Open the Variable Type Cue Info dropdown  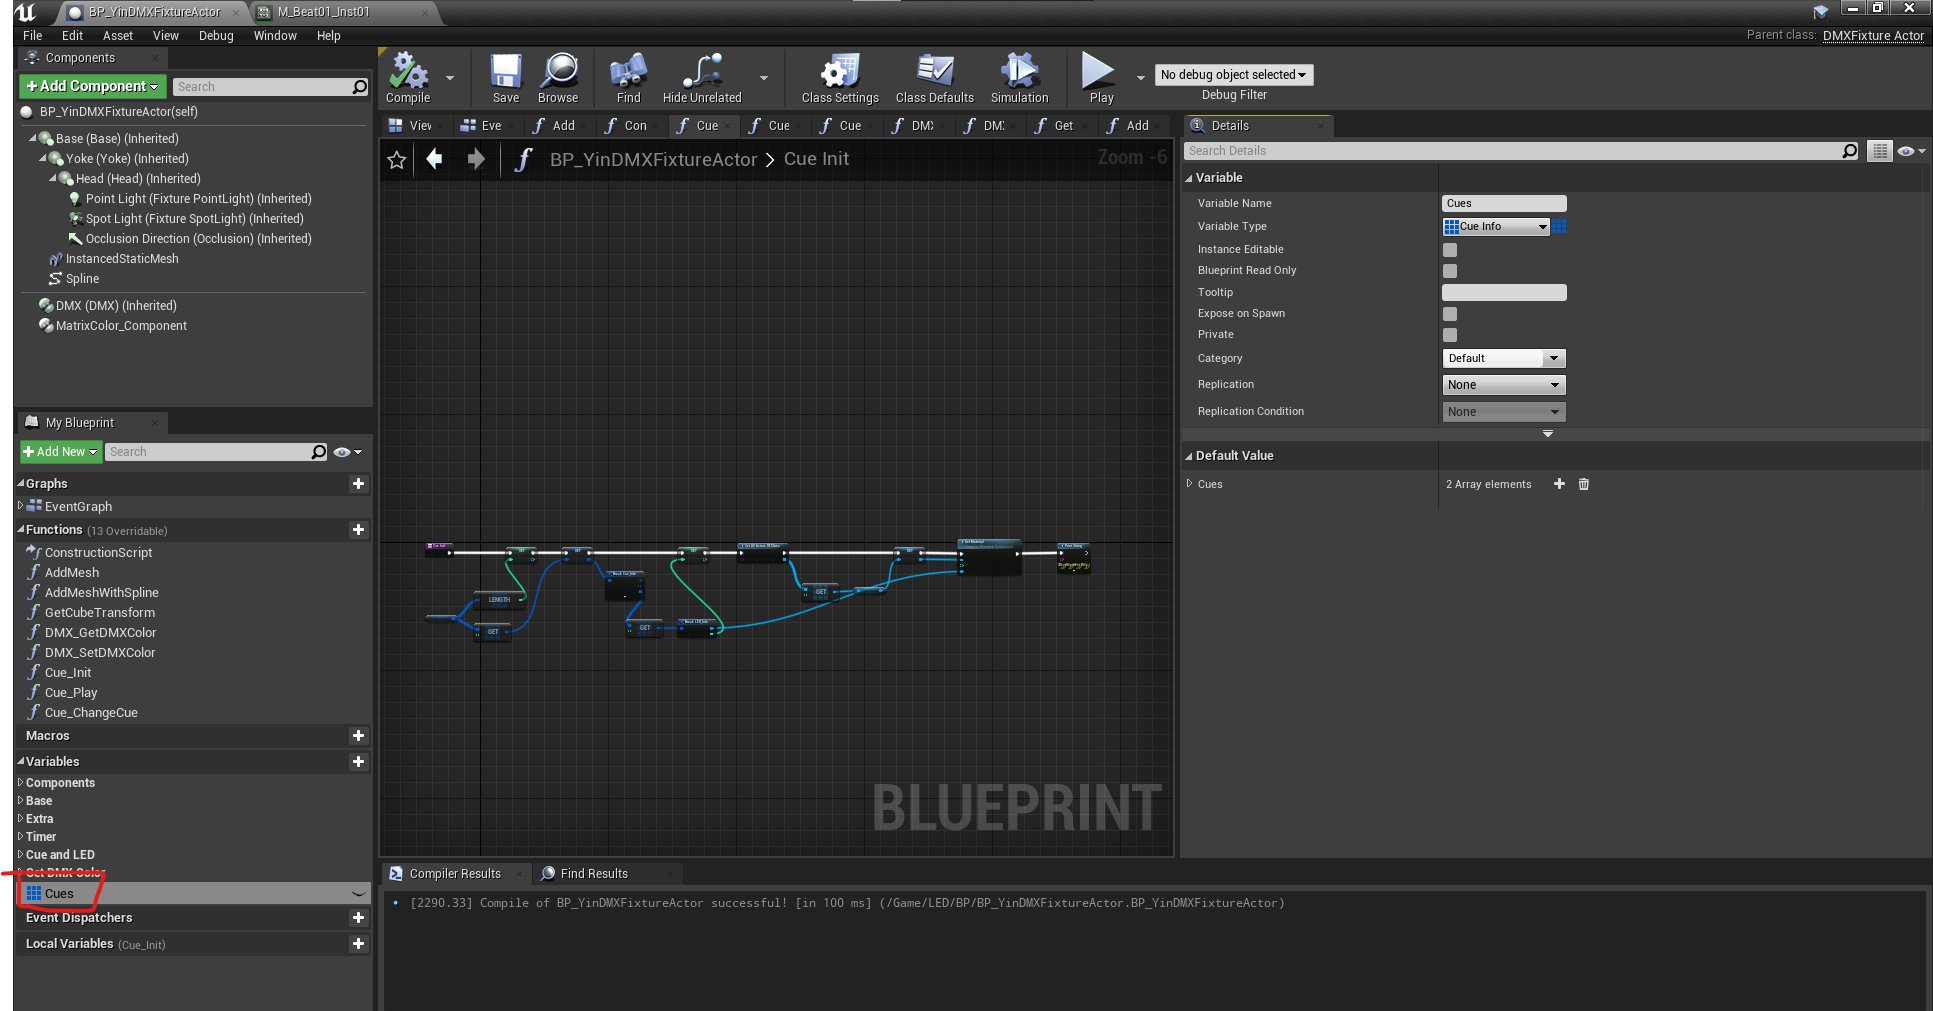click(1496, 227)
